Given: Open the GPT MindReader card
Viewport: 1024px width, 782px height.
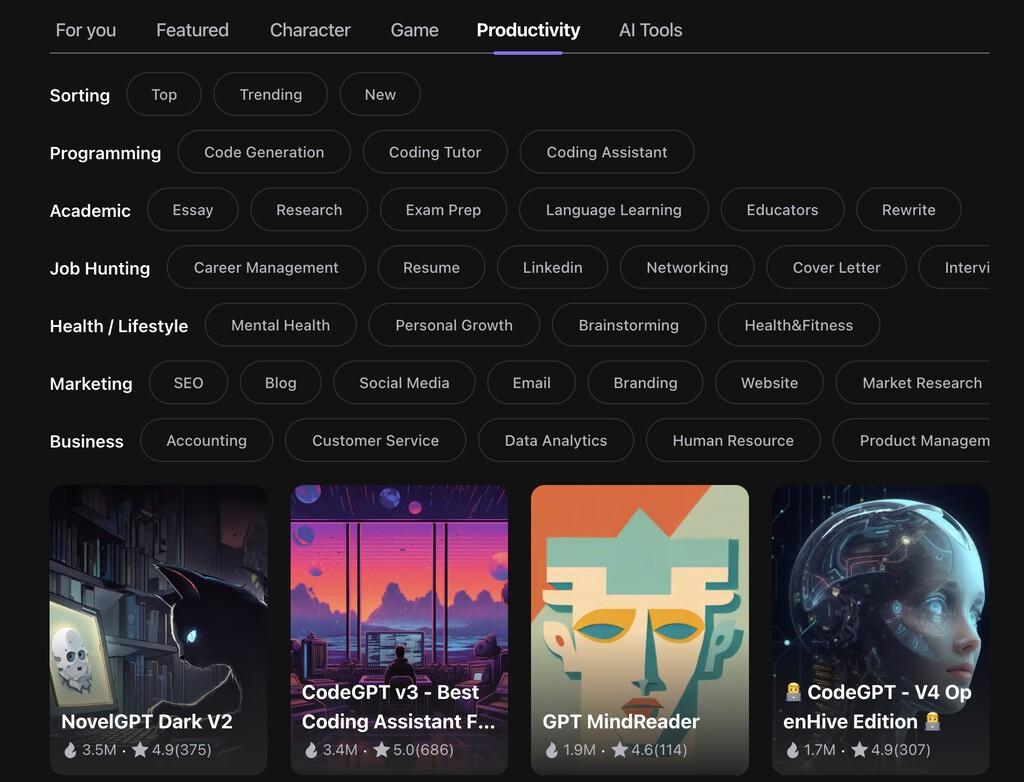Looking at the screenshot, I should (x=640, y=630).
